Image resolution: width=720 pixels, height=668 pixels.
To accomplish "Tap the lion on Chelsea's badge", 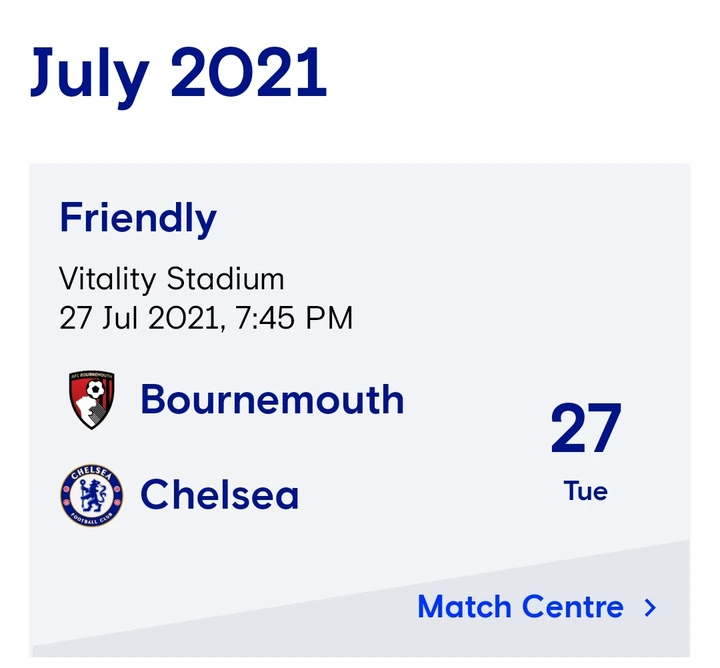I will tap(91, 495).
